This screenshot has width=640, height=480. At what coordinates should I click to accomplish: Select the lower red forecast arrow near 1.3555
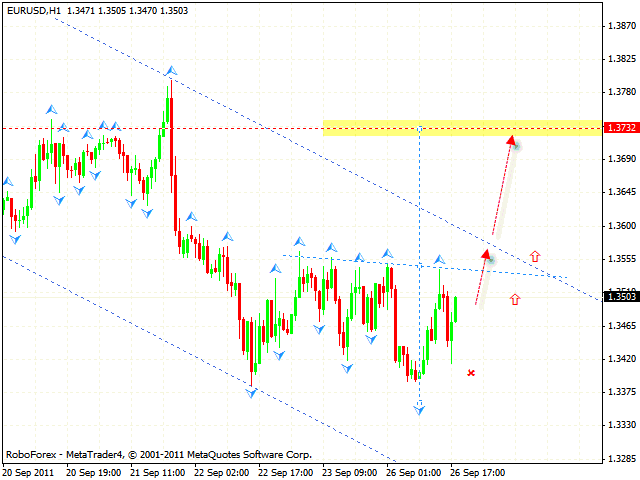482,278
